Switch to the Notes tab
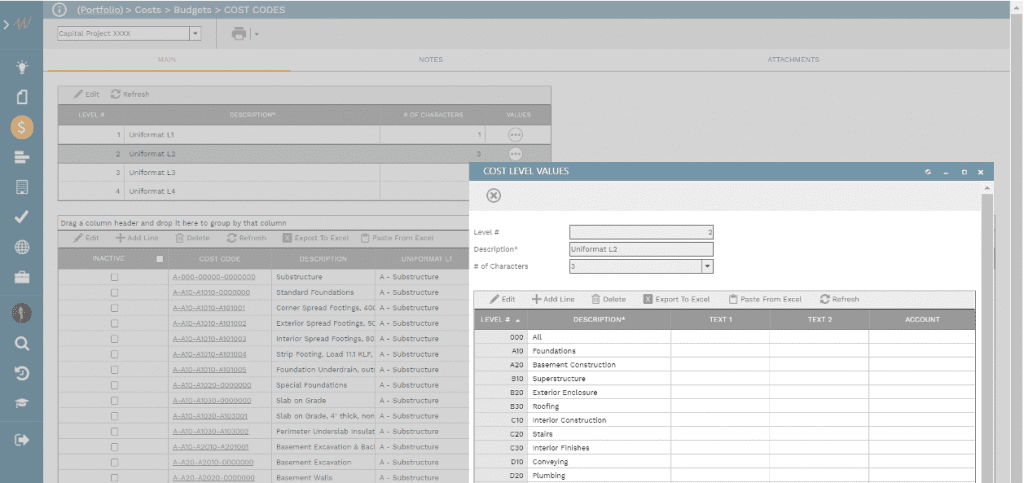 (x=430, y=60)
